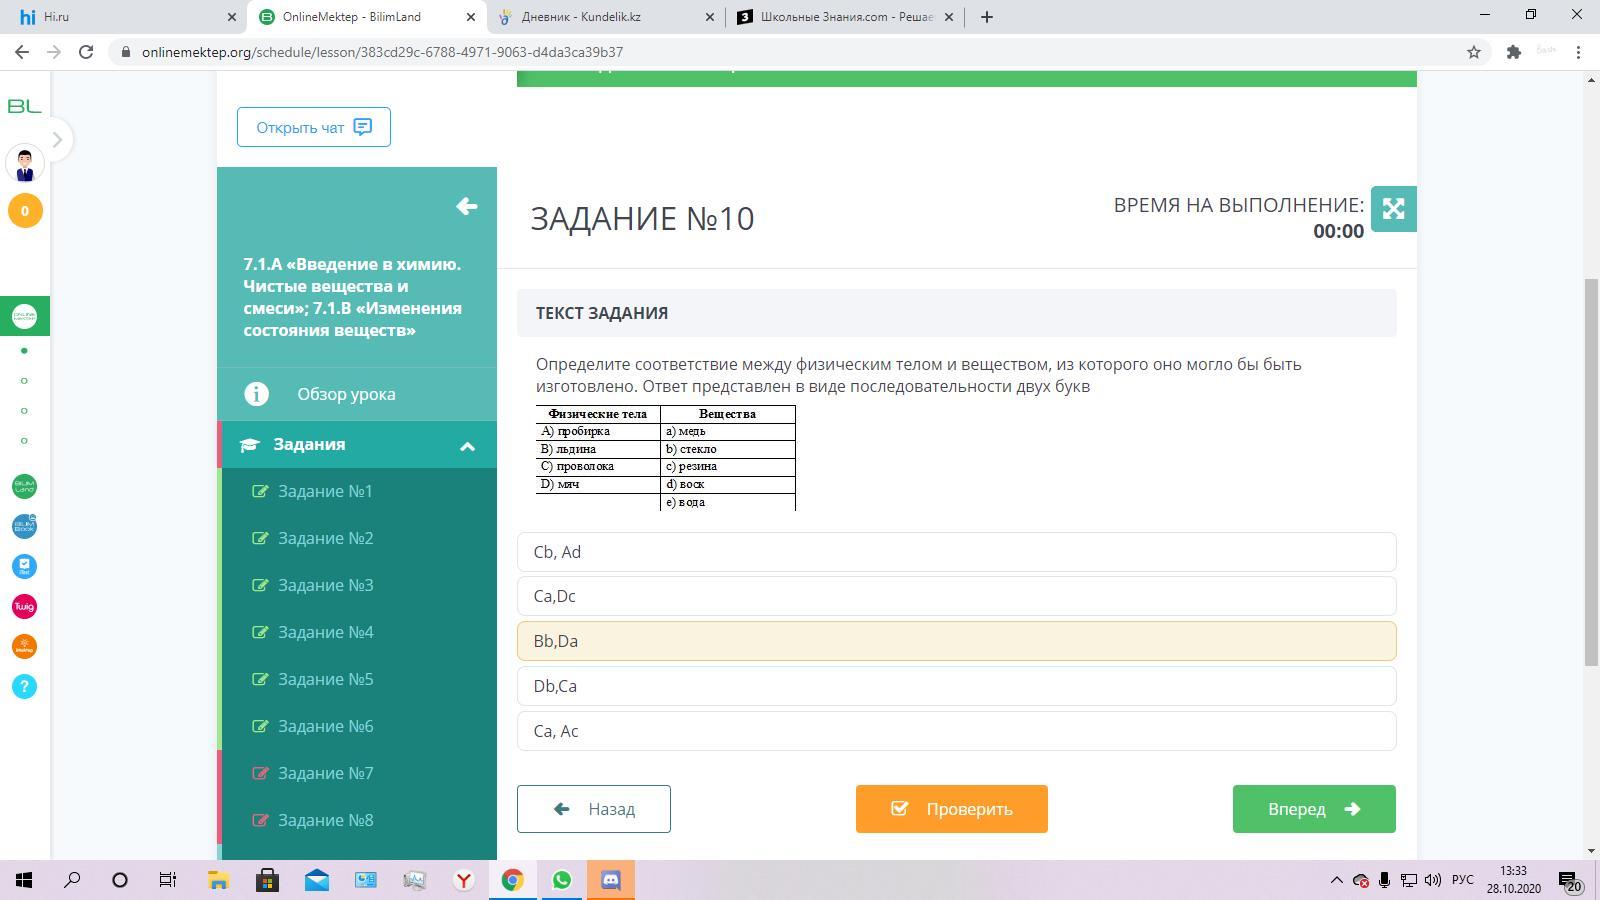Show hidden system tray icons arrow
Image resolution: width=1600 pixels, height=900 pixels.
[1336, 880]
